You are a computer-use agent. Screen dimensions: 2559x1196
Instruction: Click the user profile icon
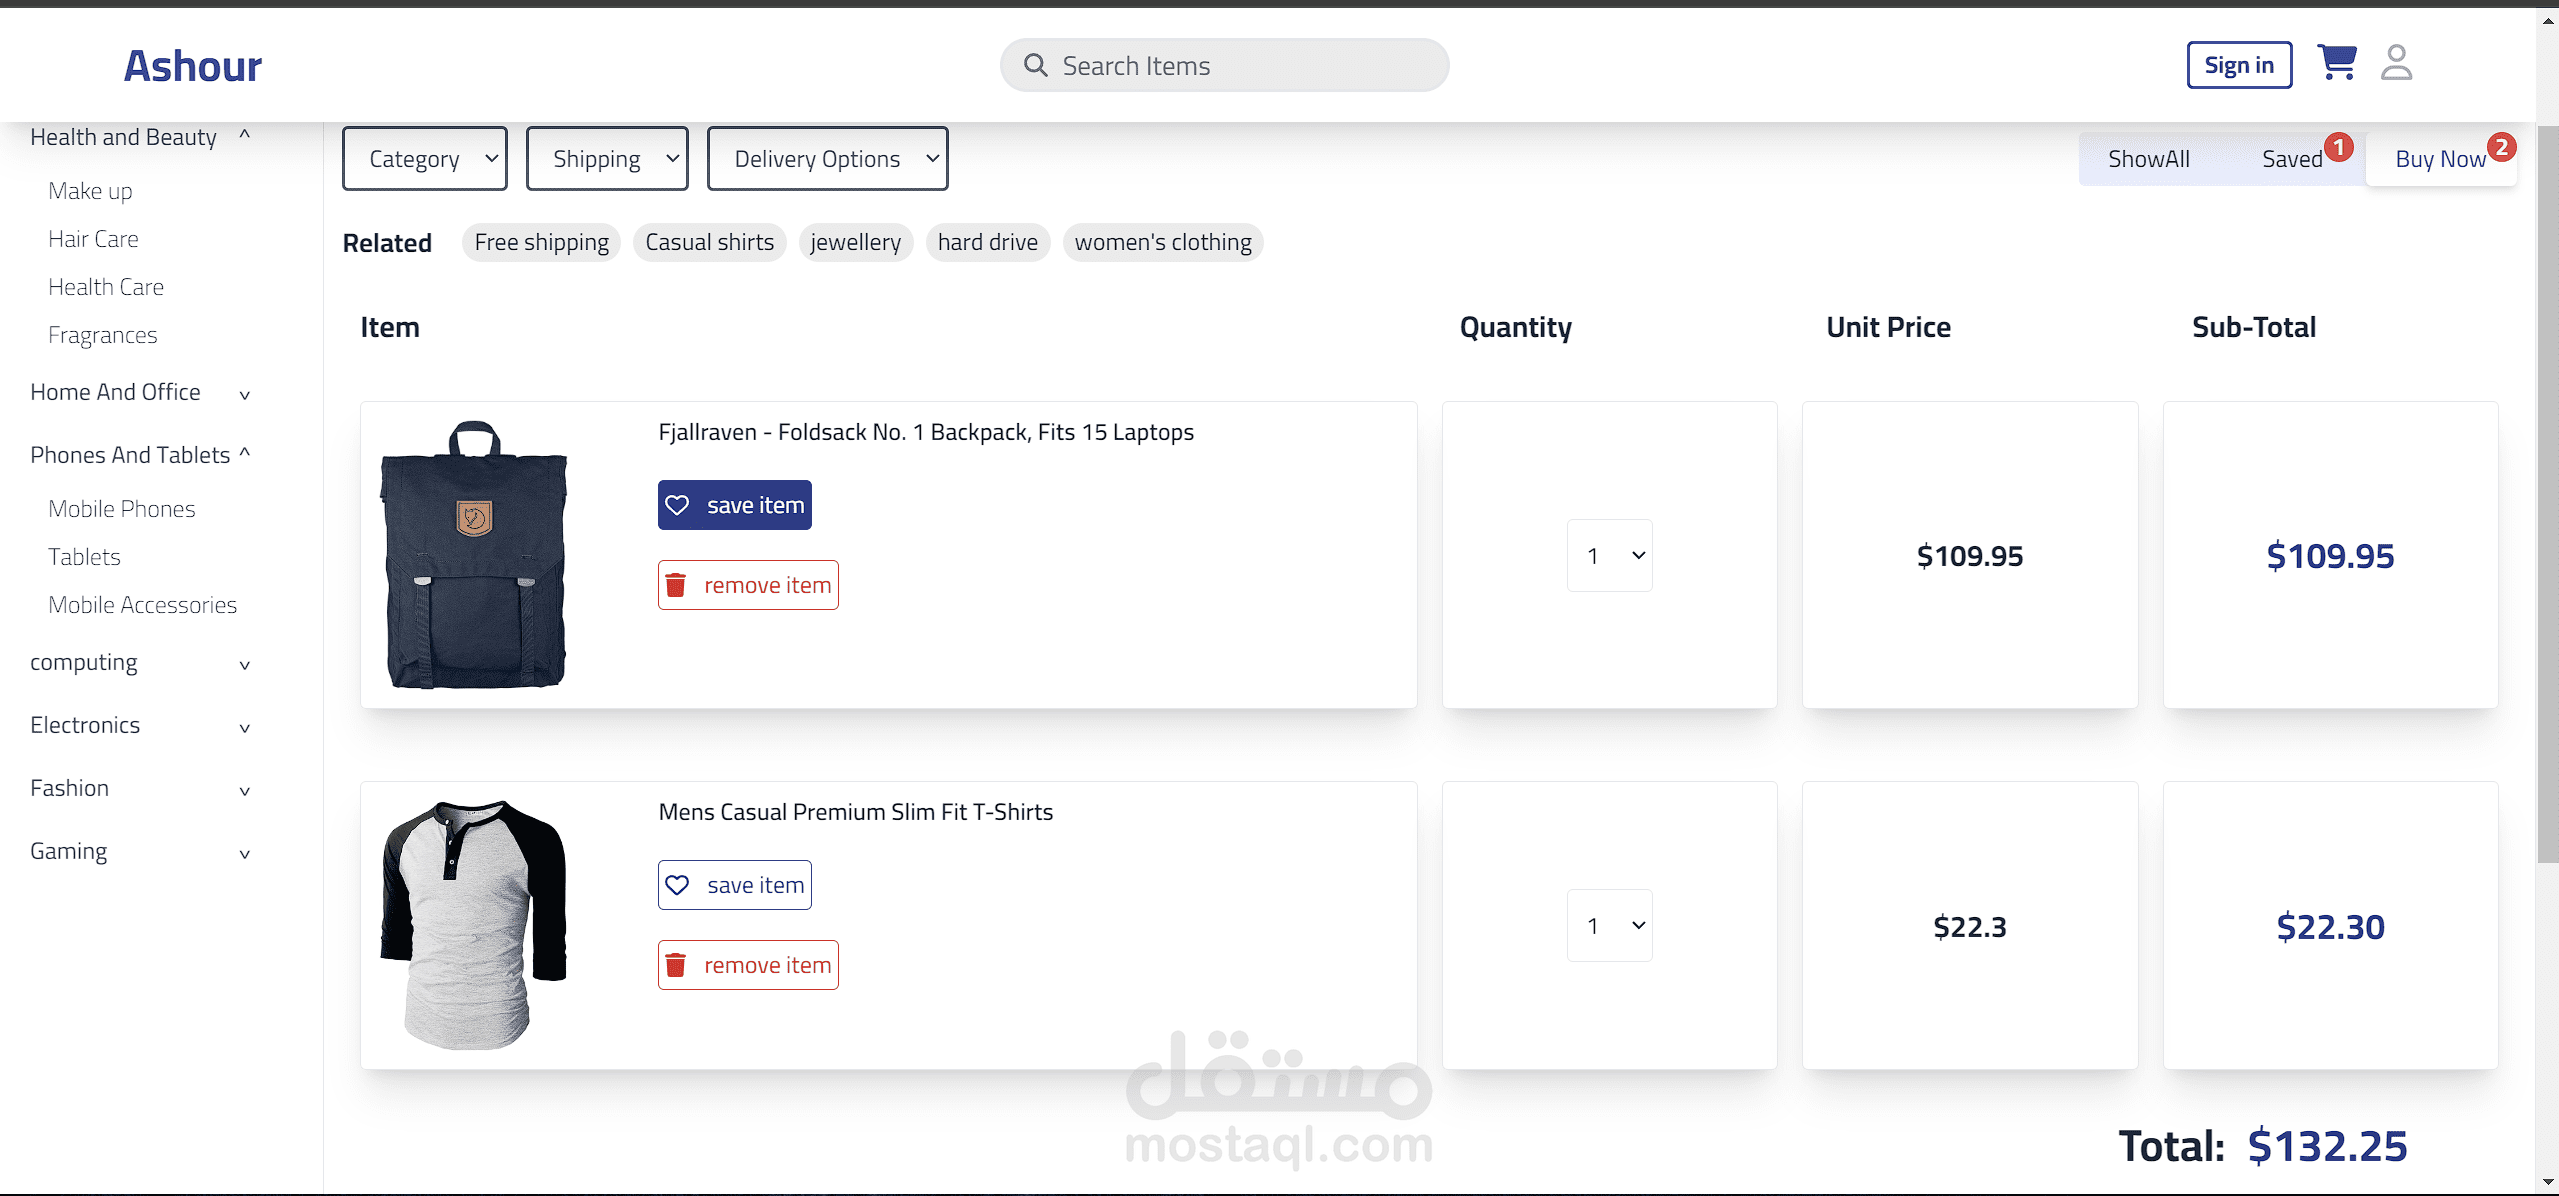click(2396, 63)
